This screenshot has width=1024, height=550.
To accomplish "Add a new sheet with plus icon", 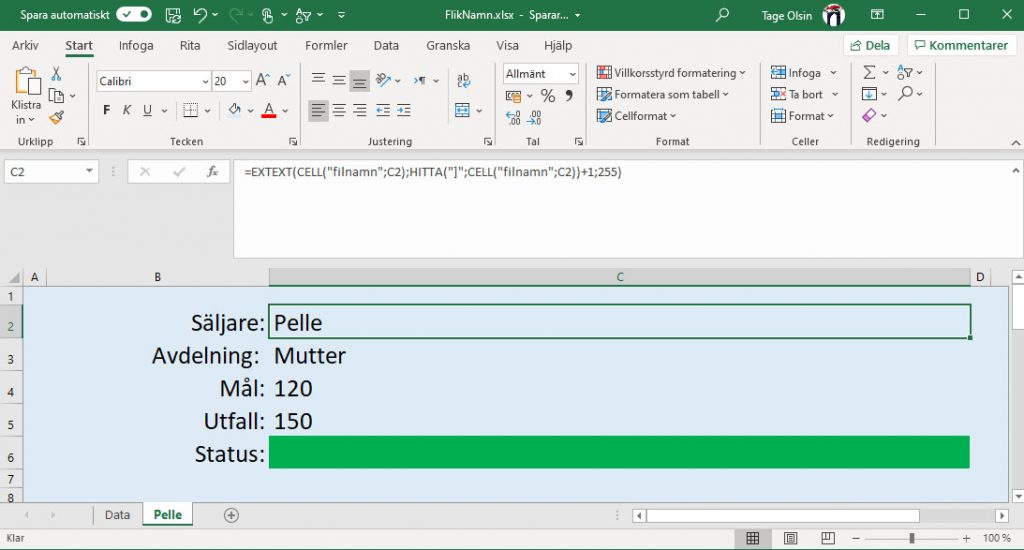I will point(232,515).
